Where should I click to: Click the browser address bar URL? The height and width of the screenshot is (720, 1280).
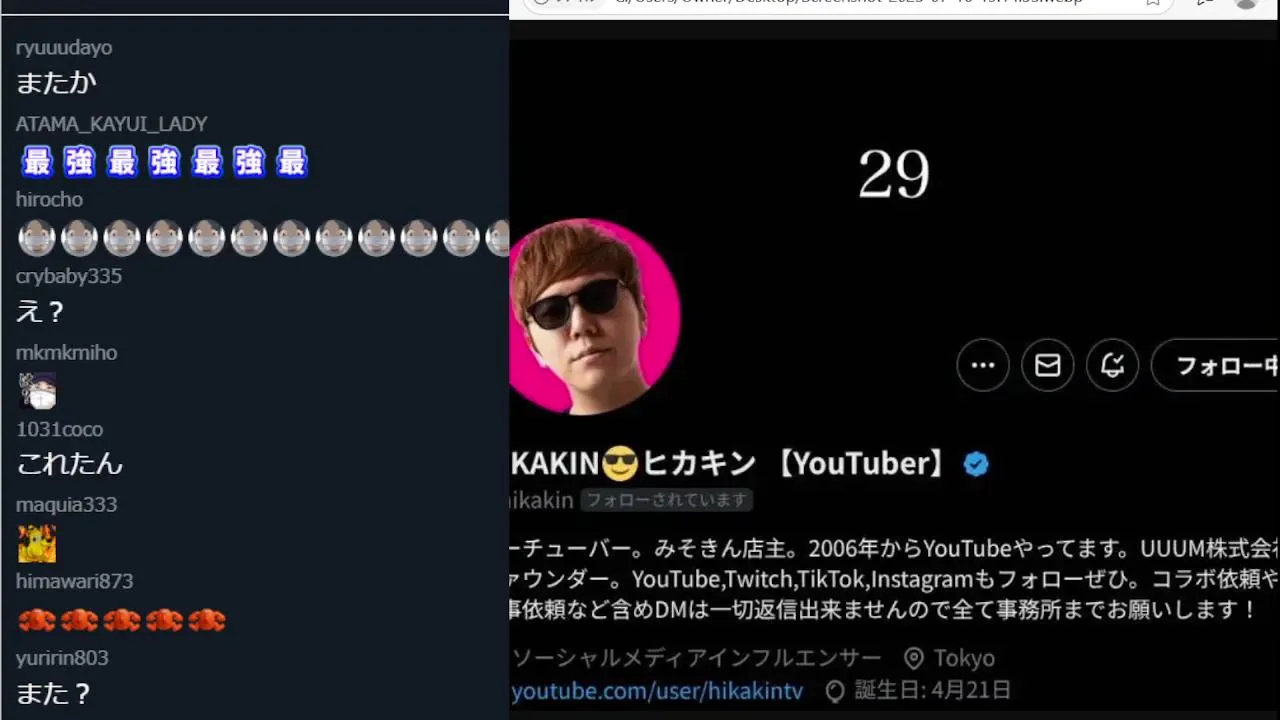tap(850, 3)
